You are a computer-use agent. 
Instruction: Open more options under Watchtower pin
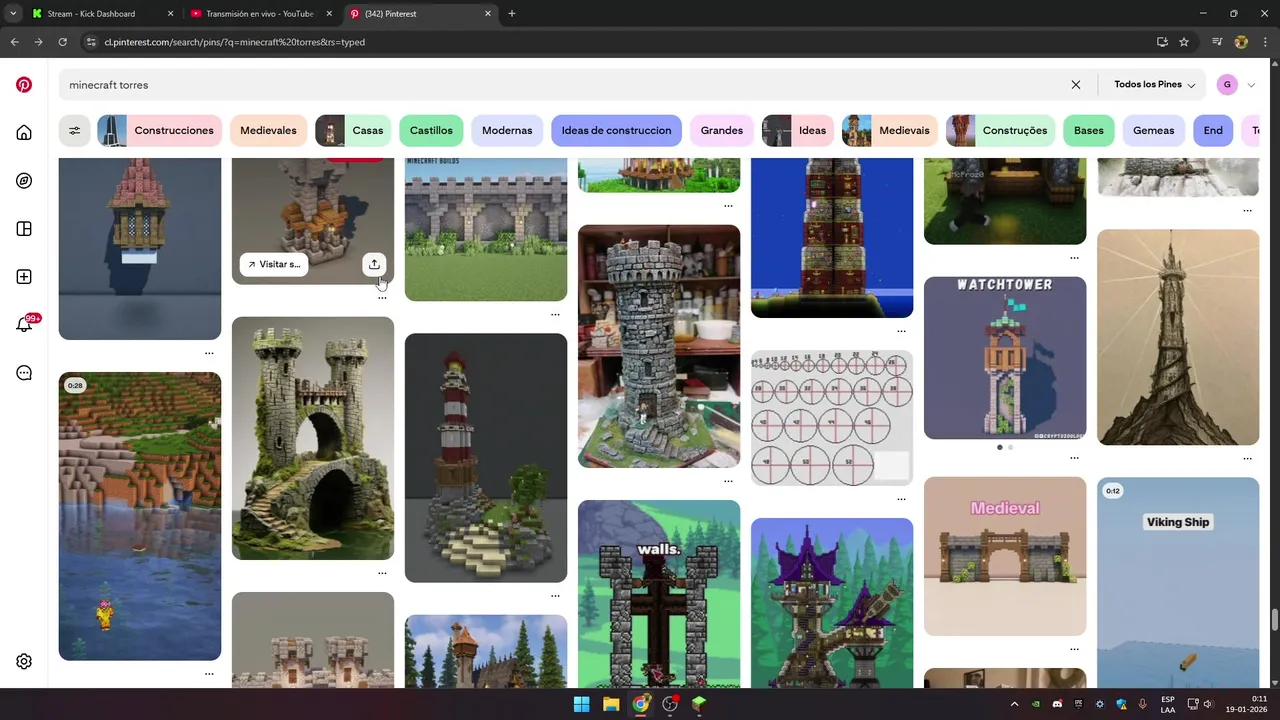1074,457
